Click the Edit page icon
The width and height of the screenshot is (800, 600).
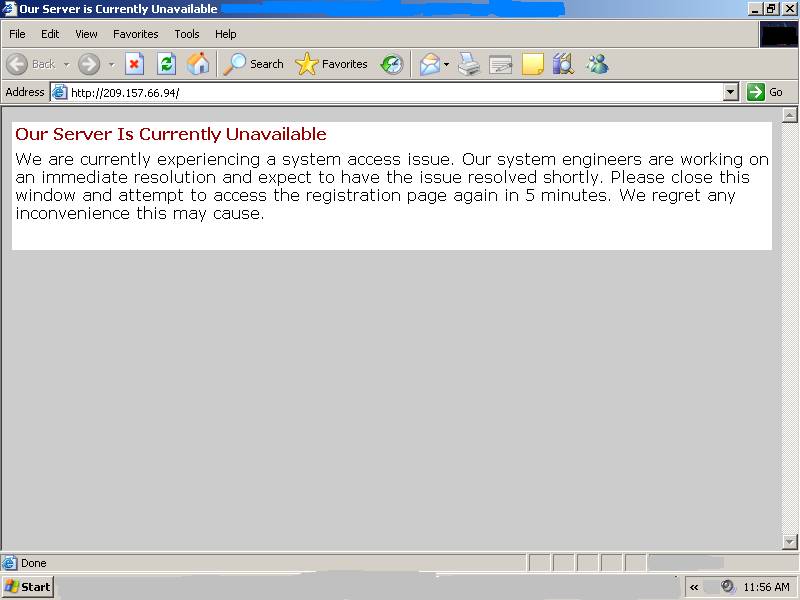501,65
